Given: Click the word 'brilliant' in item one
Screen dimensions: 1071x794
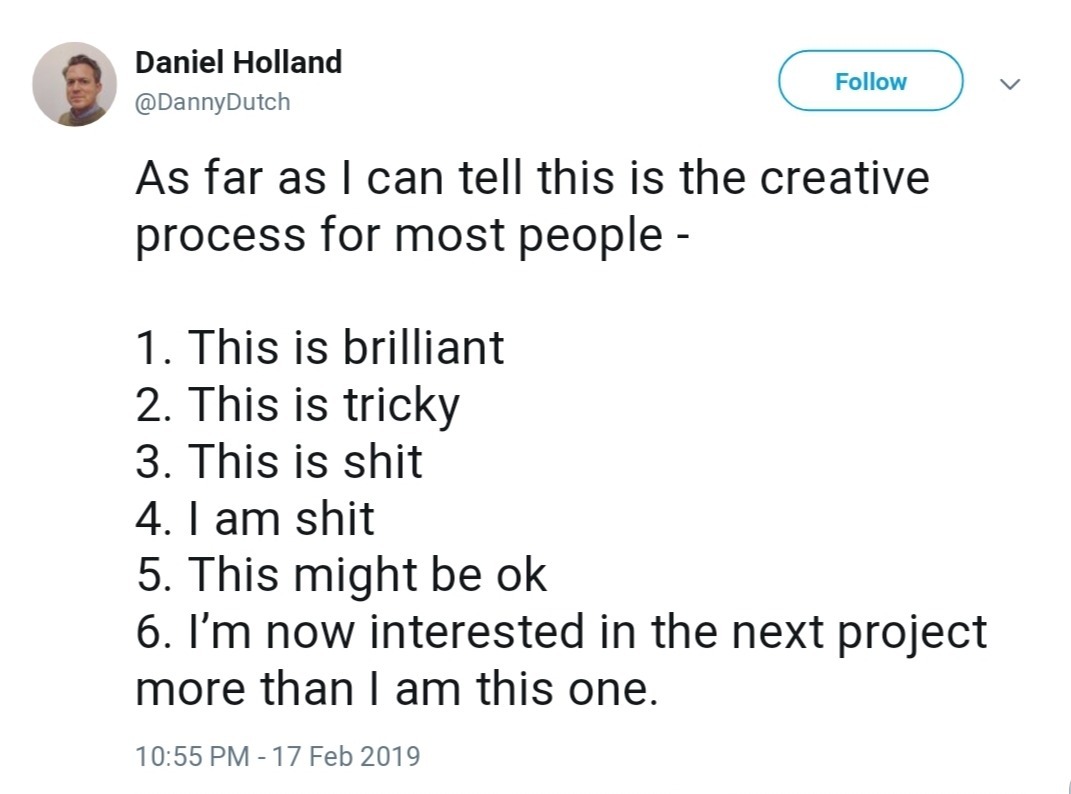Looking at the screenshot, I should (423, 347).
